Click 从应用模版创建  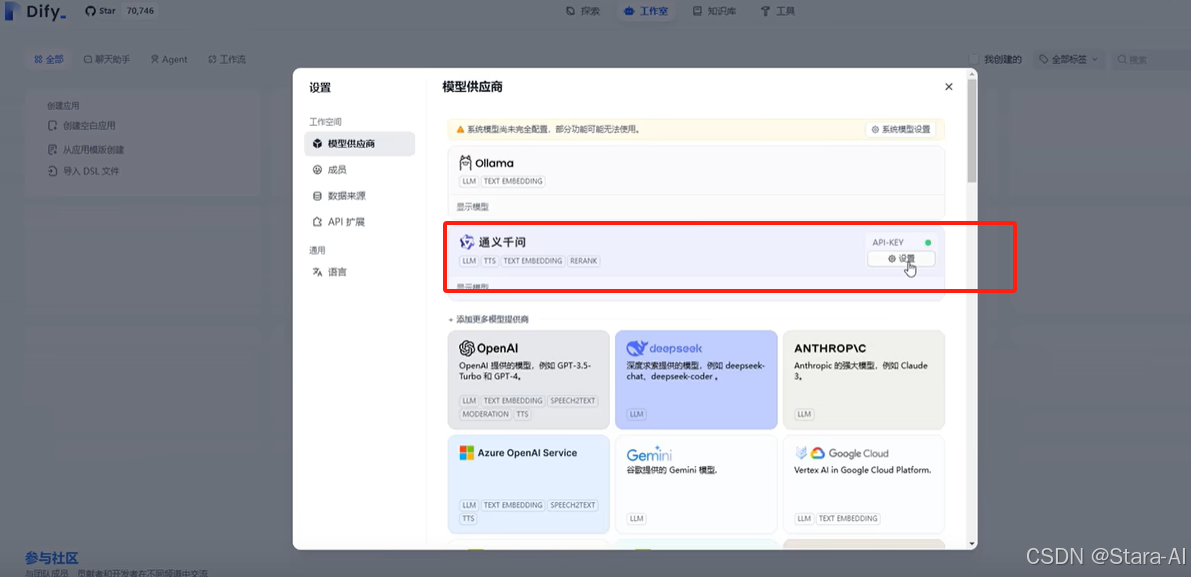(x=85, y=150)
